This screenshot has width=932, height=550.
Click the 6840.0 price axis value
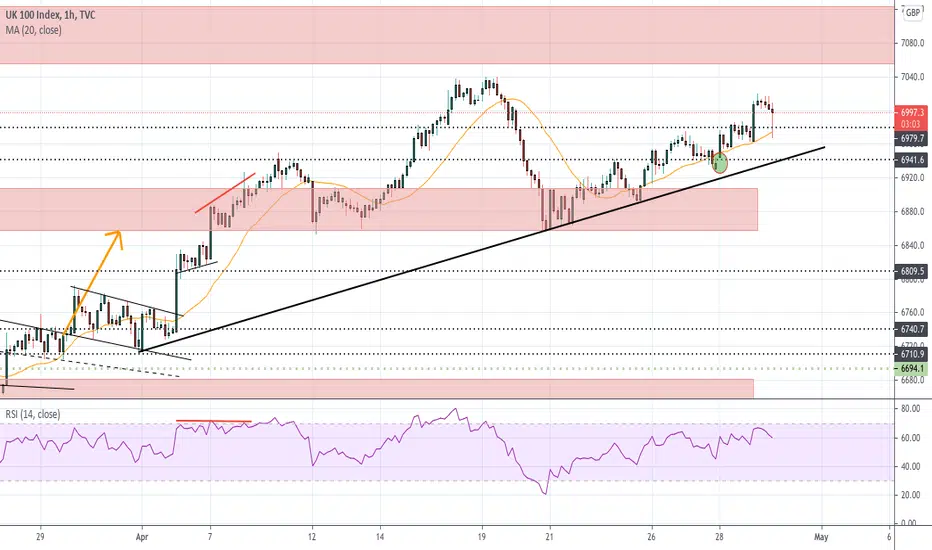pos(912,245)
